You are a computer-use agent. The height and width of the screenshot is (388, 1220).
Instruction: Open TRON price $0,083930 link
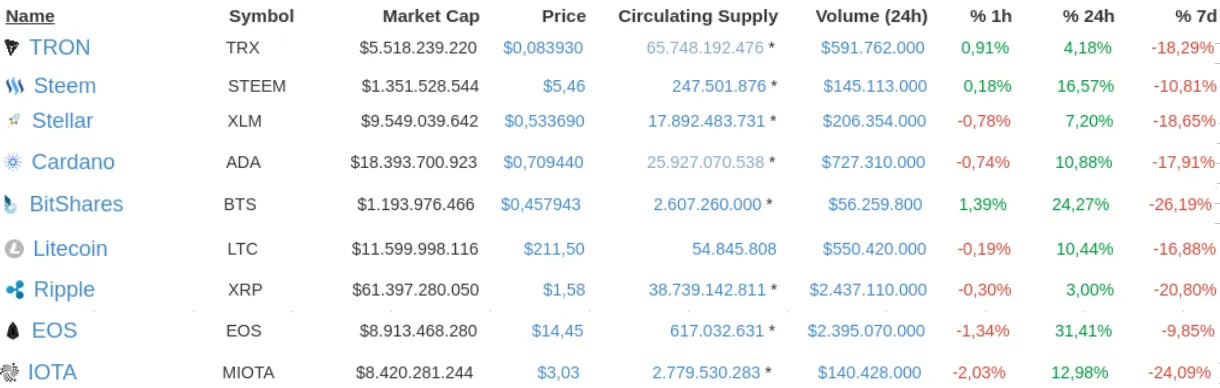pyautogui.click(x=543, y=47)
